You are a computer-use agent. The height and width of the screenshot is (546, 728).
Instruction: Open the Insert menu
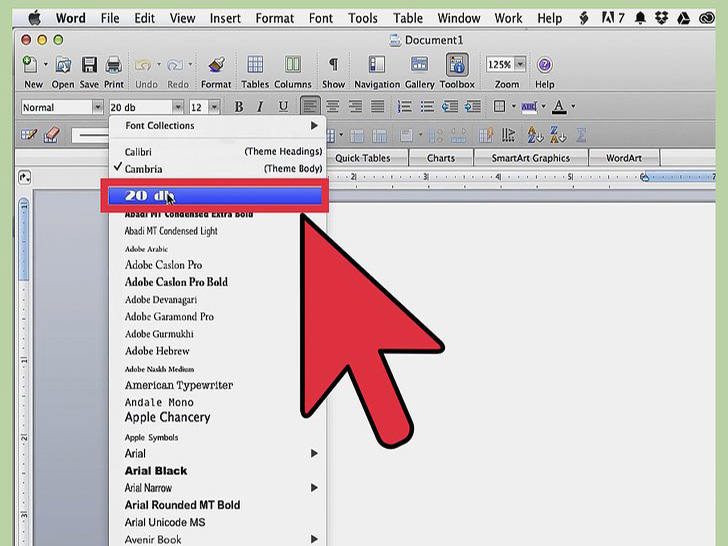point(225,18)
